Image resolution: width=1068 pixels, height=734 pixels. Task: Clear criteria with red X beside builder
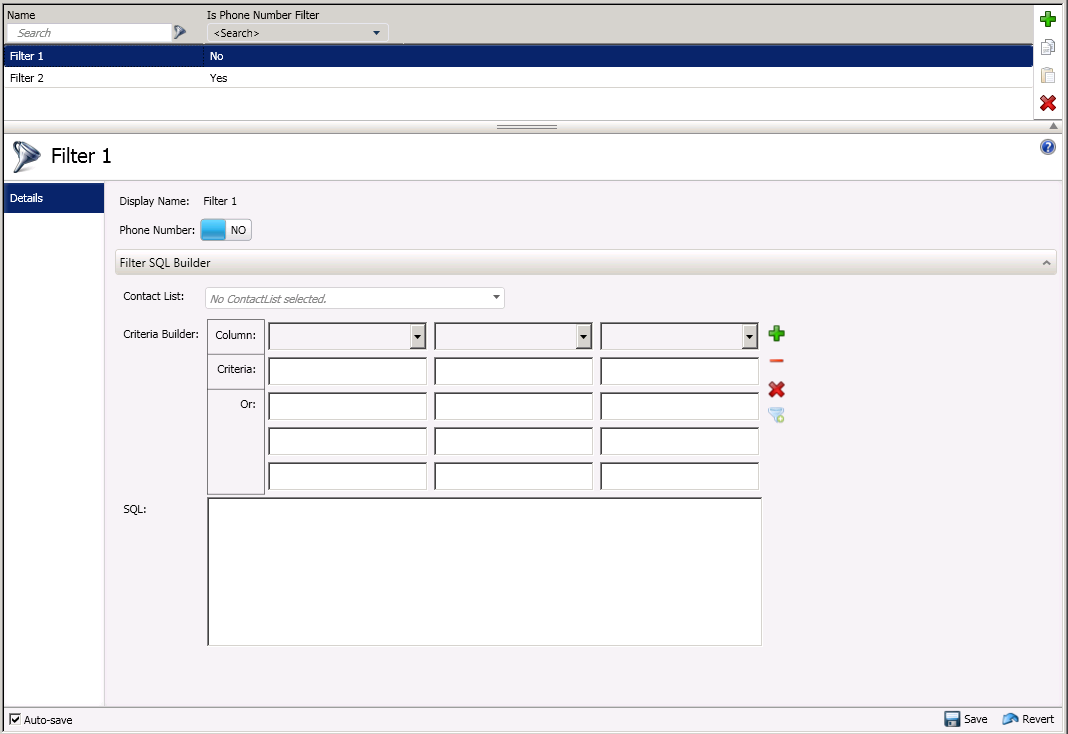pyautogui.click(x=776, y=389)
